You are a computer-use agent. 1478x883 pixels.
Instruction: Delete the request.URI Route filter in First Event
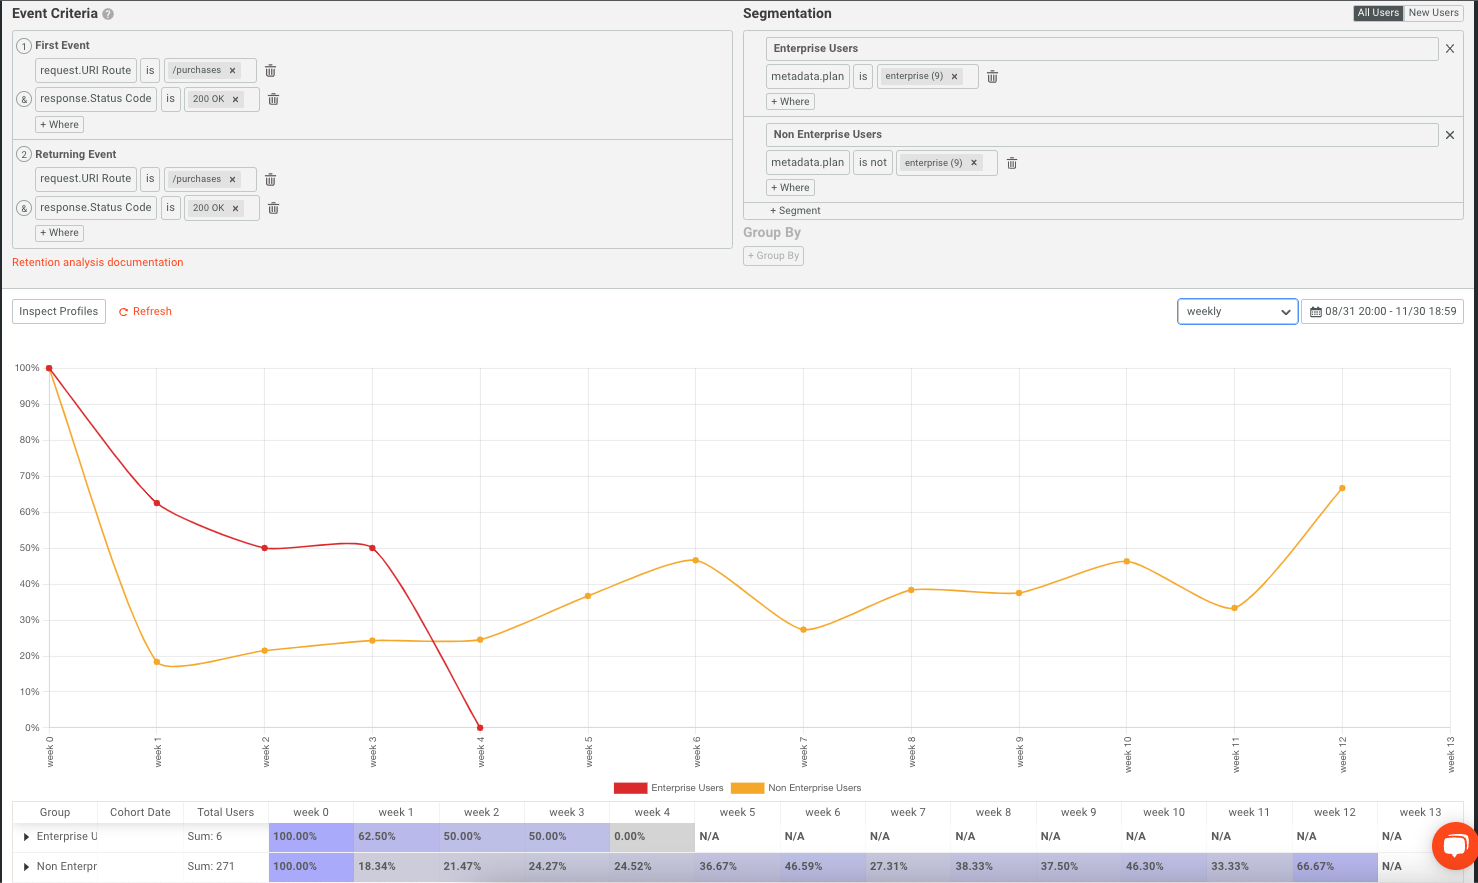(270, 70)
